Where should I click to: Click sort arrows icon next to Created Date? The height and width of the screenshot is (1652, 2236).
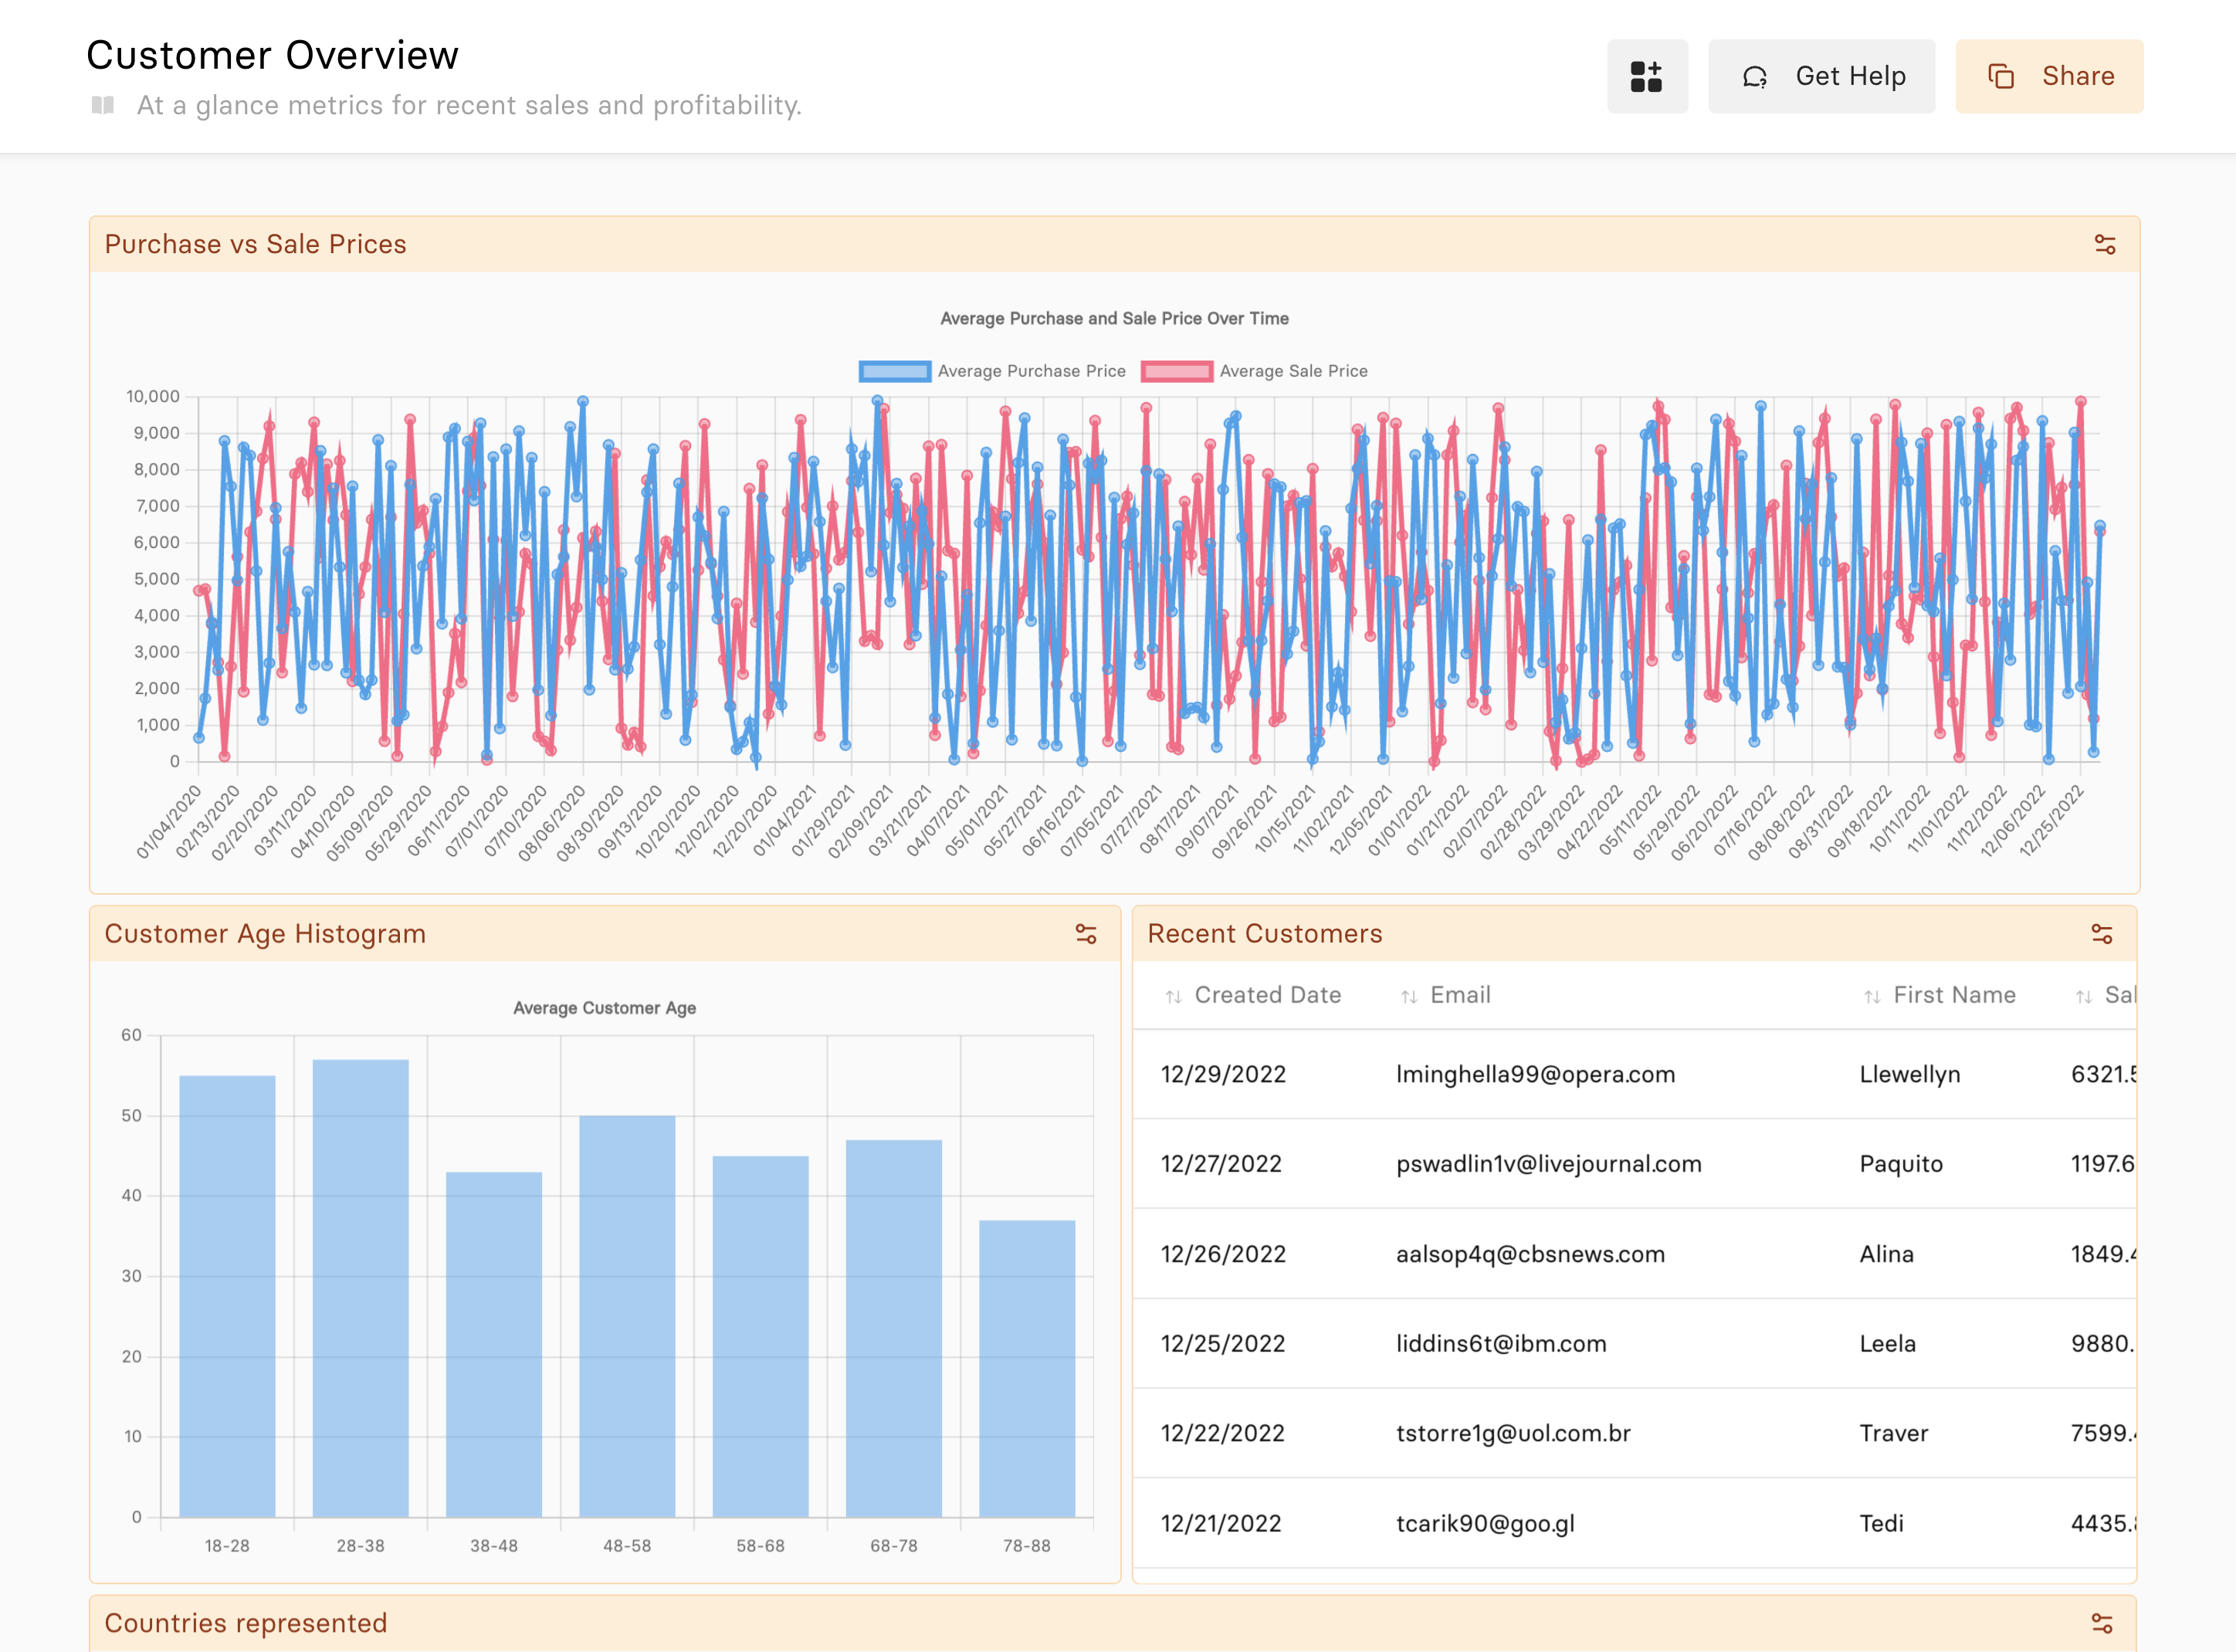(x=1173, y=996)
